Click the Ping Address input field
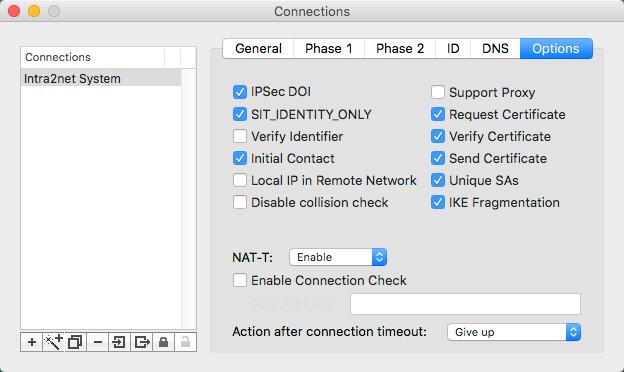 click(465, 304)
